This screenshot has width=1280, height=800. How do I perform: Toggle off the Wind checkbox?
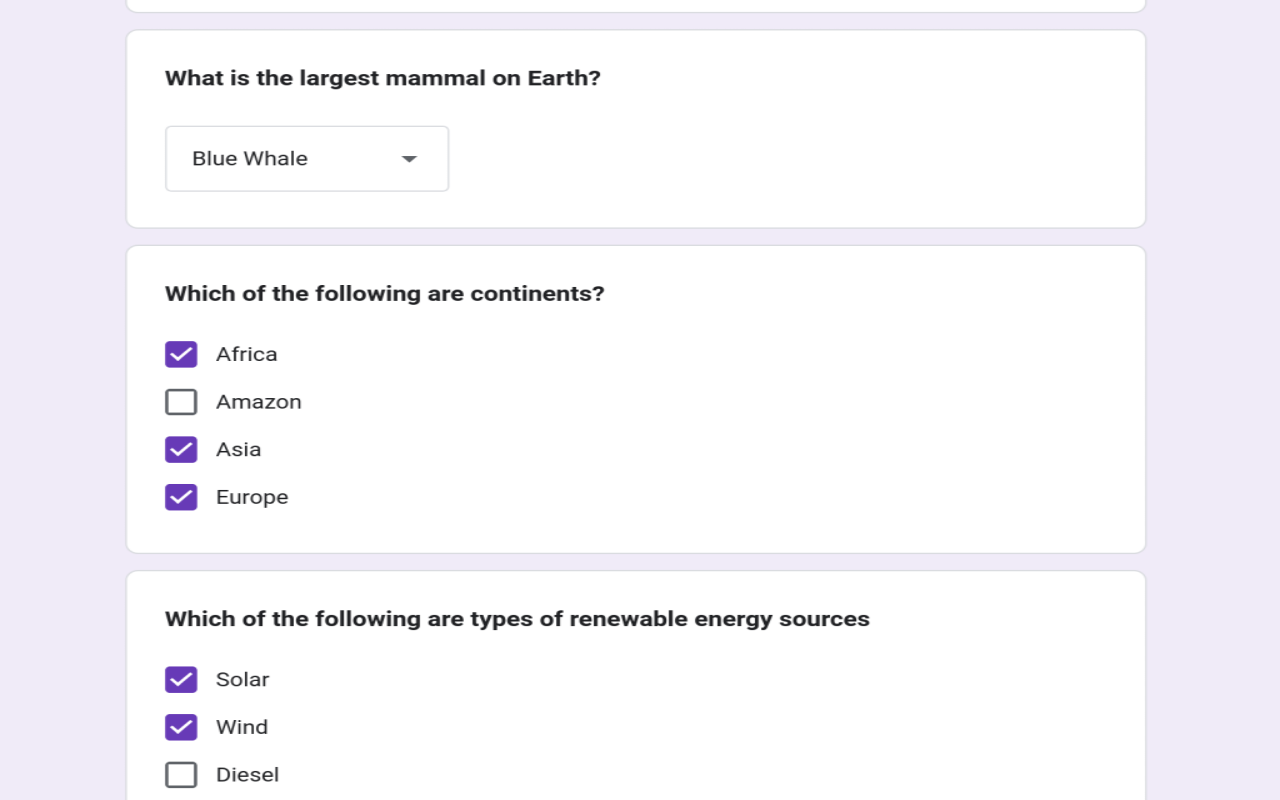tap(181, 727)
